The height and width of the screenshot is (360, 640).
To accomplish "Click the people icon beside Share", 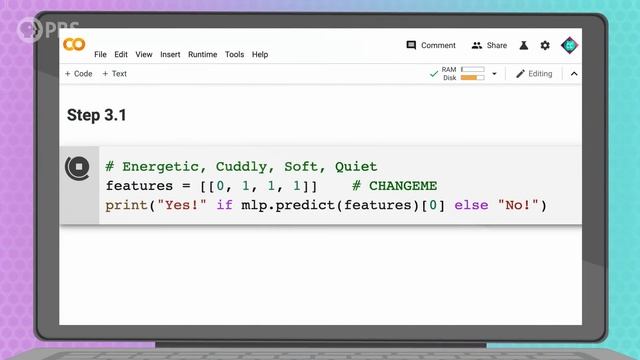I will pos(477,45).
